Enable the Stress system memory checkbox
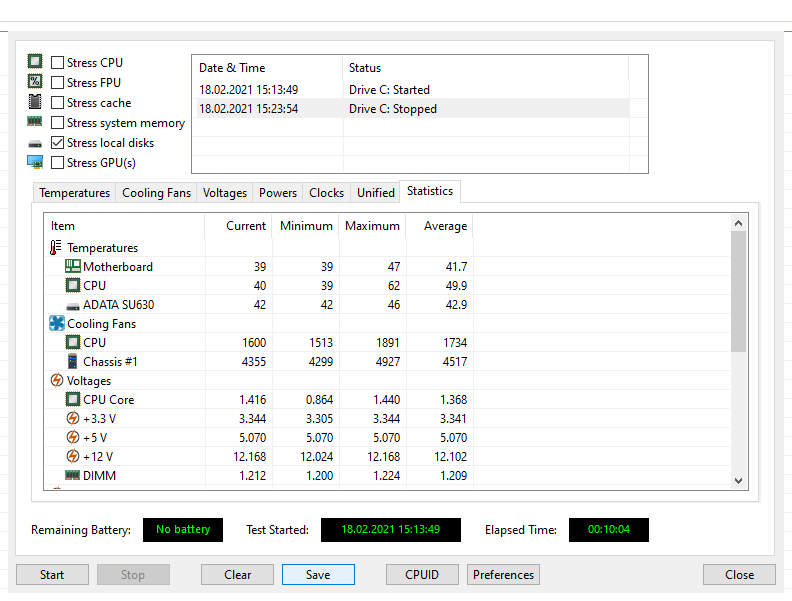 coord(58,123)
